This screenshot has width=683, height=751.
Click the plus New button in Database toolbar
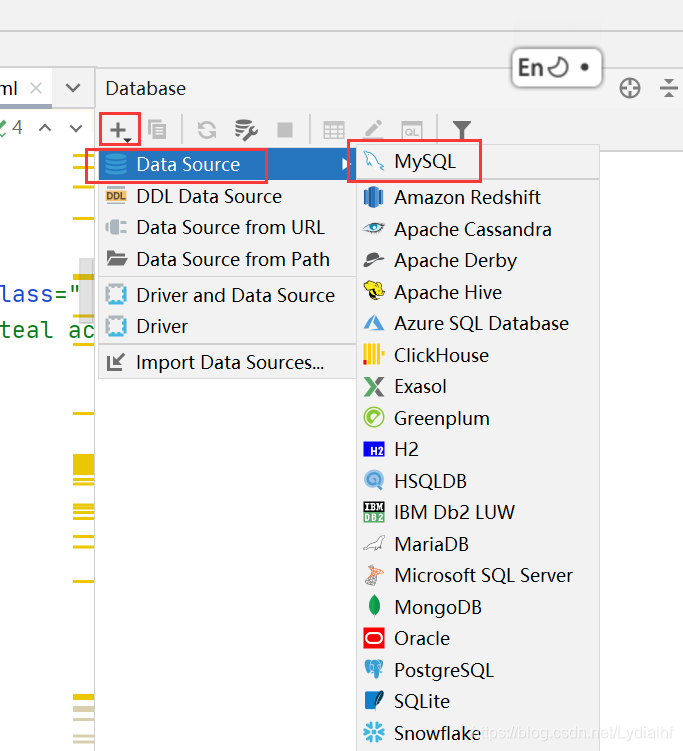click(x=120, y=130)
